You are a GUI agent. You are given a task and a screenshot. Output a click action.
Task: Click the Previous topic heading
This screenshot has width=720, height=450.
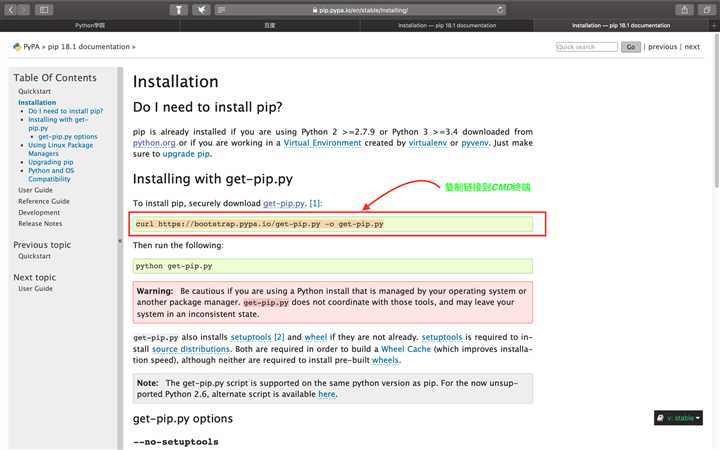(42, 245)
